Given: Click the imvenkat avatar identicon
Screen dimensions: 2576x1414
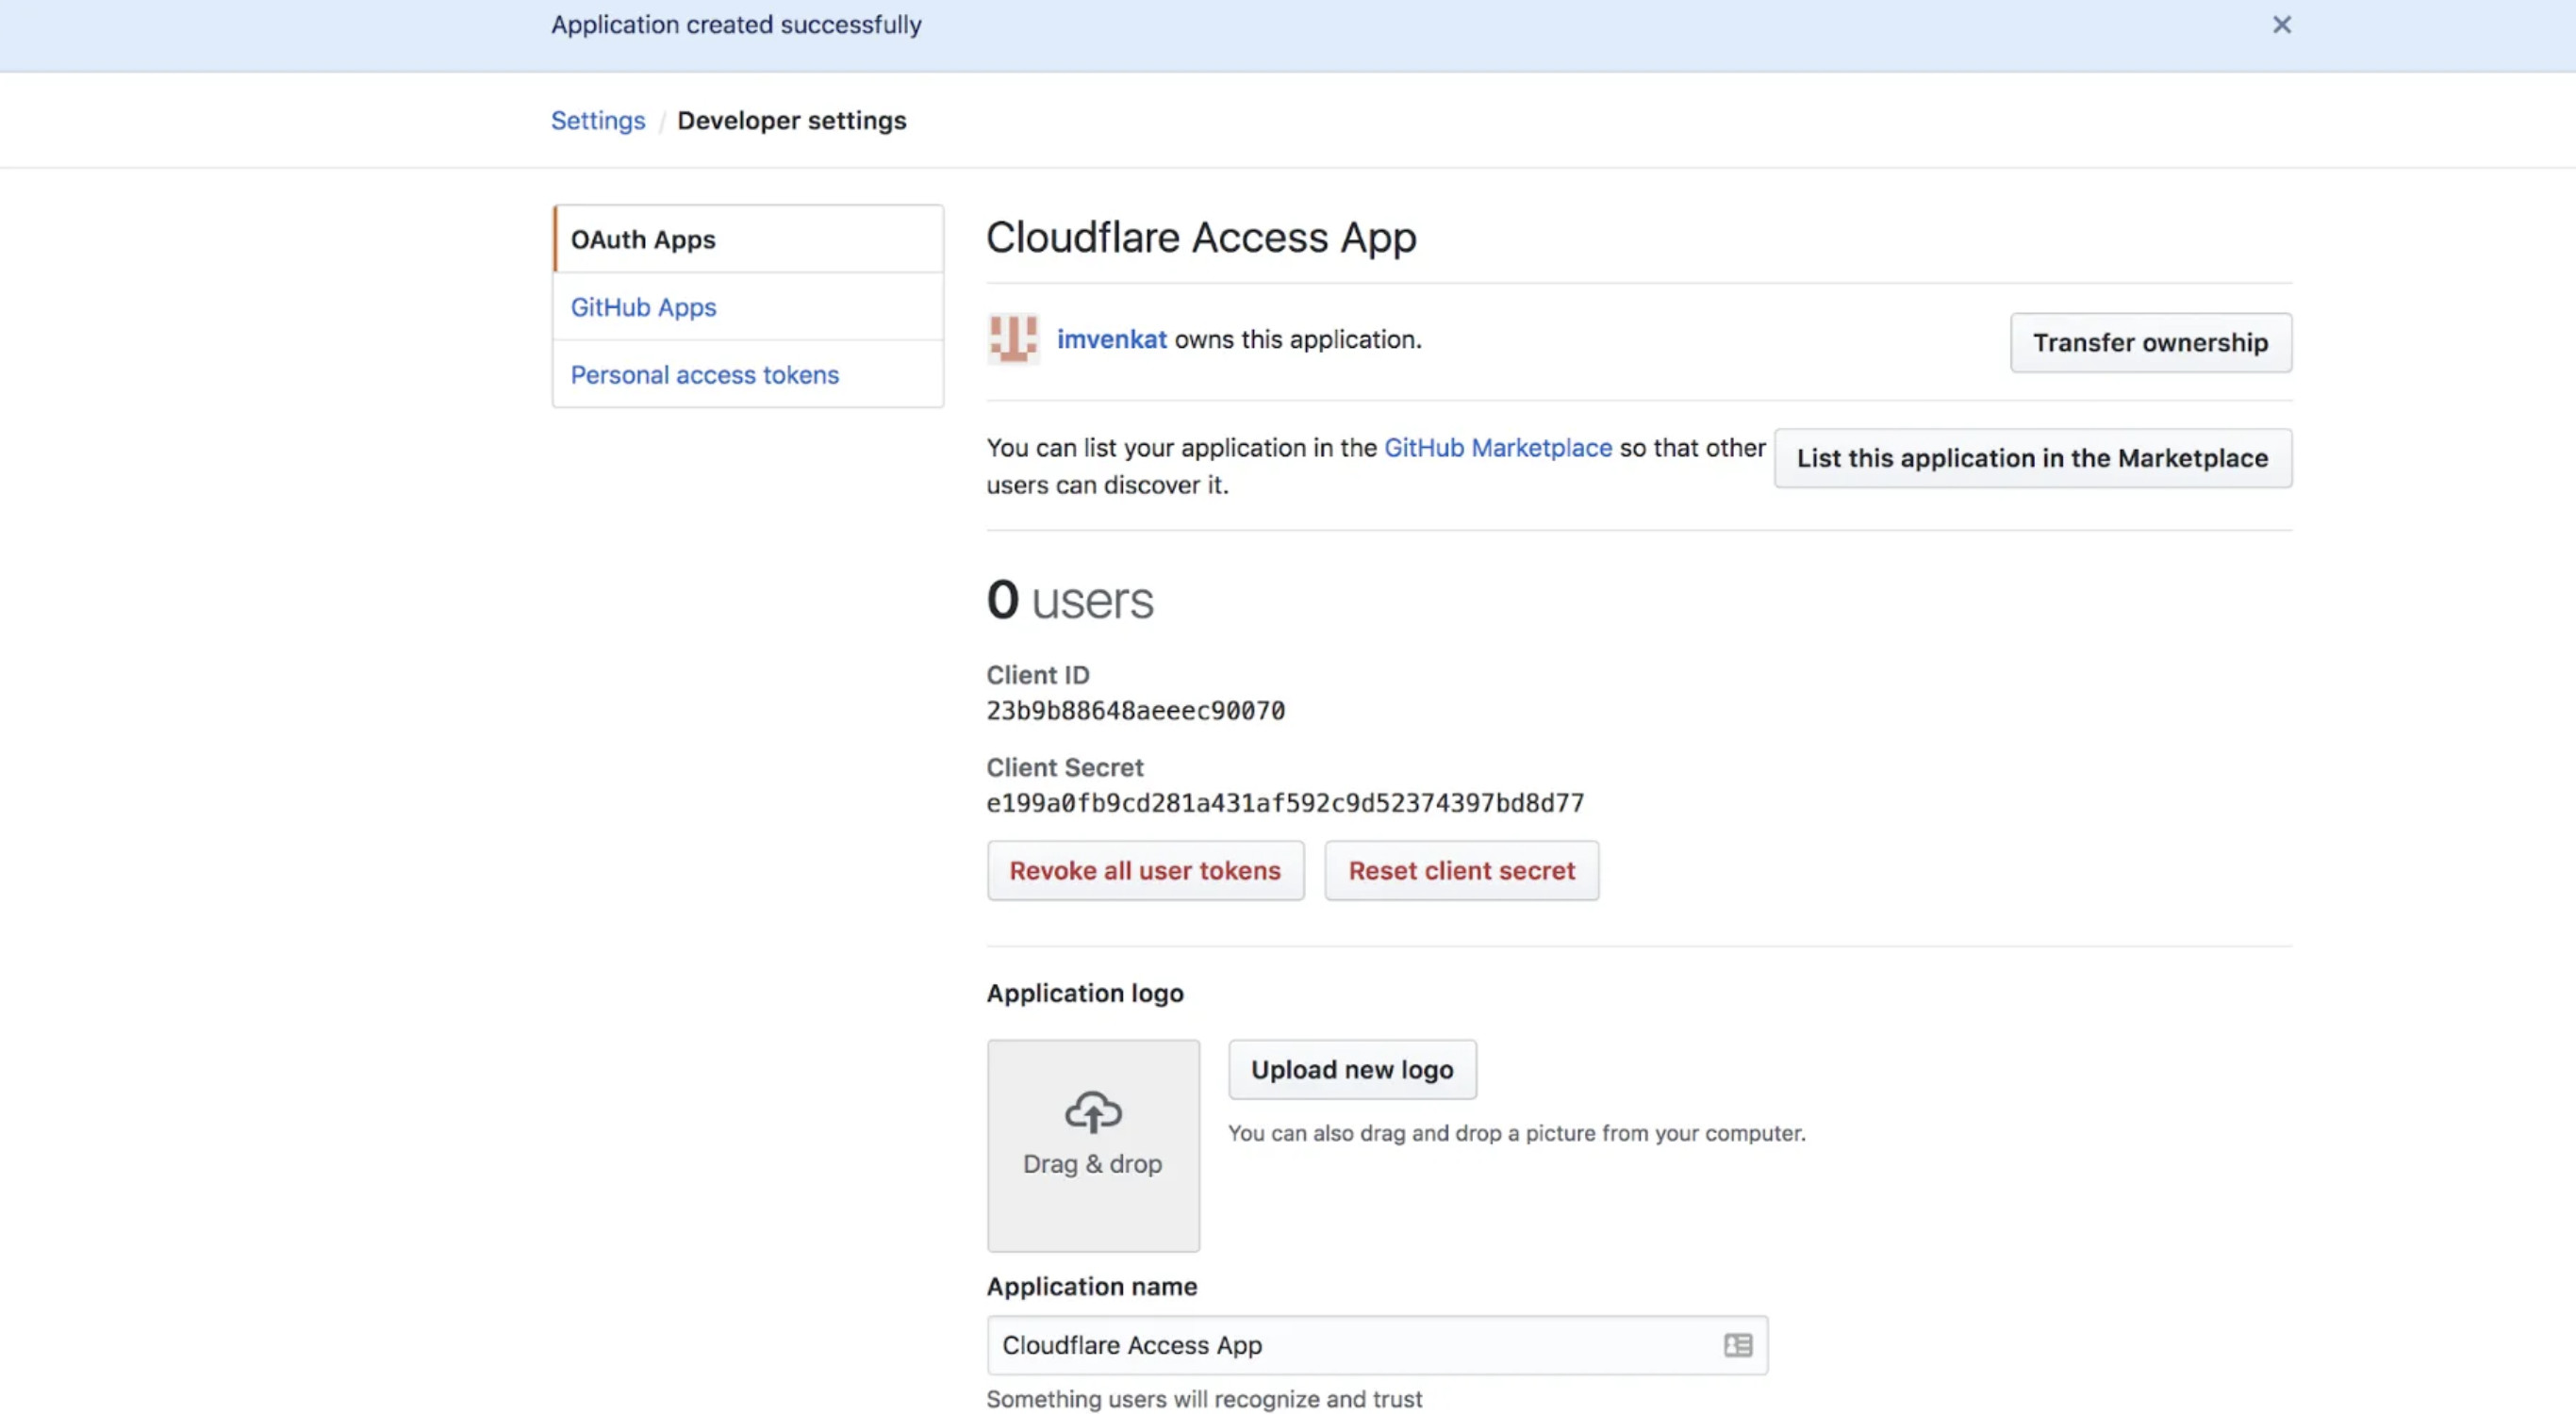Looking at the screenshot, I should (1013, 340).
